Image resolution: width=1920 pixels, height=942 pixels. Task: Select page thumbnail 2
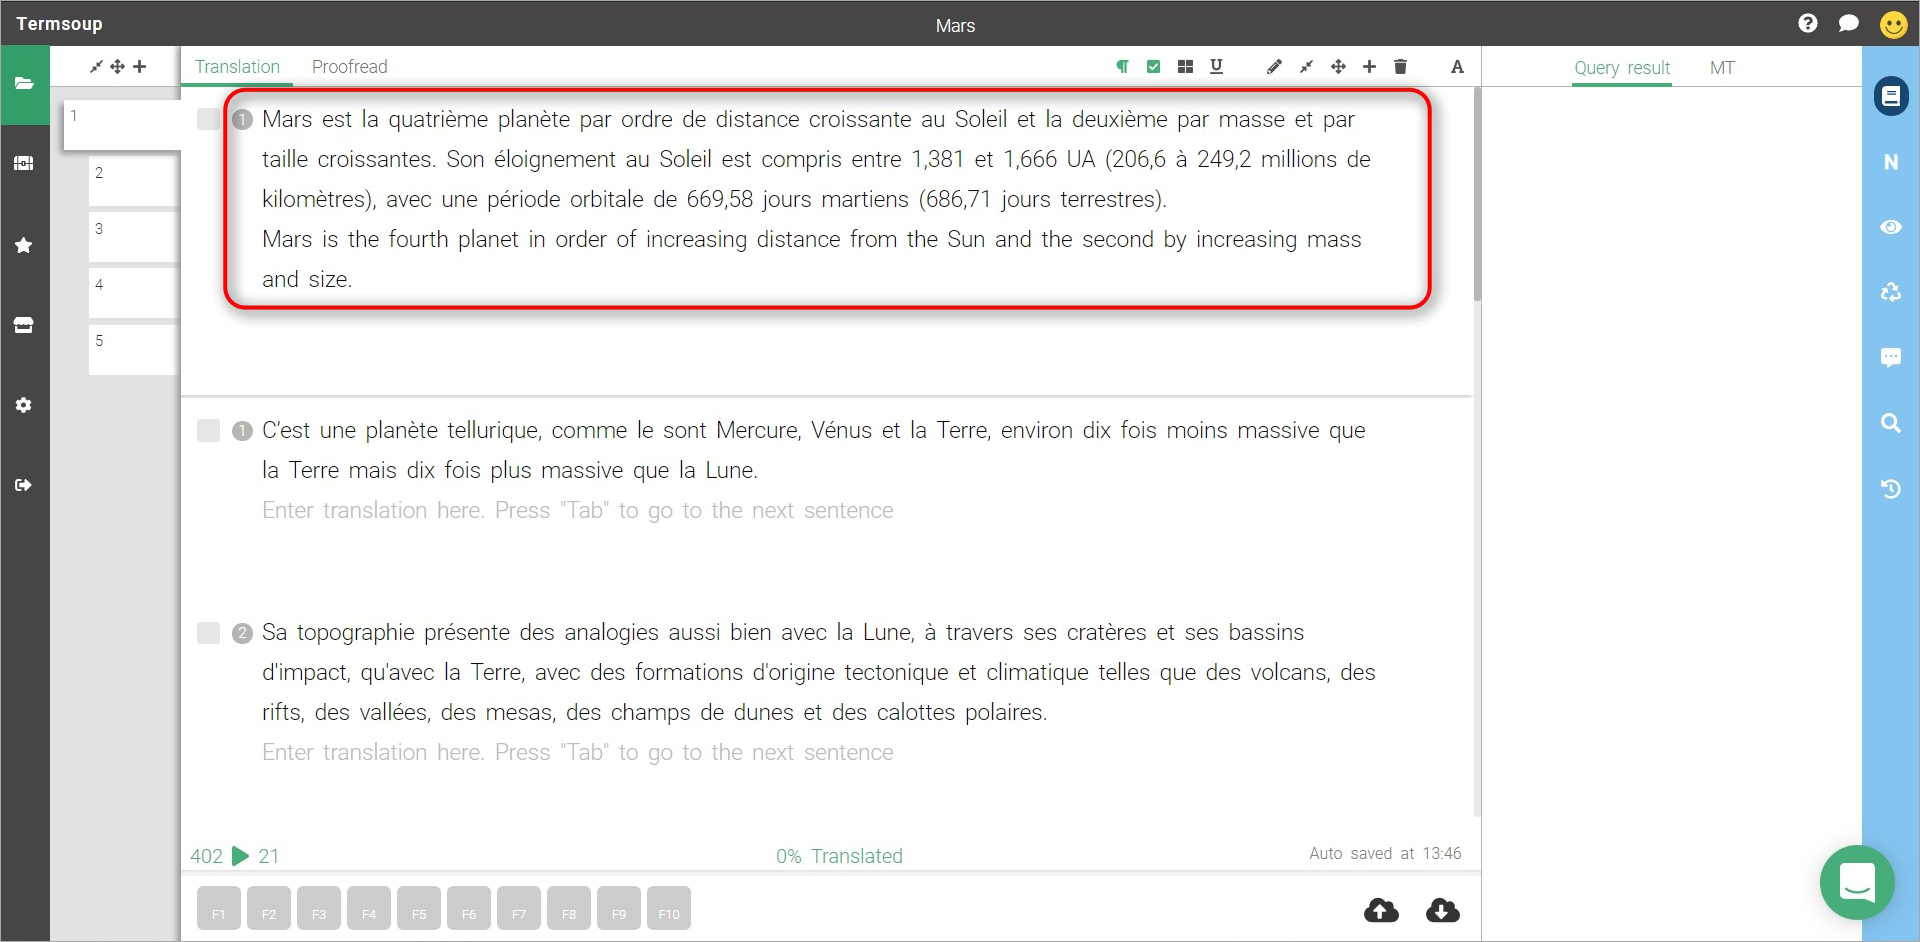click(134, 181)
